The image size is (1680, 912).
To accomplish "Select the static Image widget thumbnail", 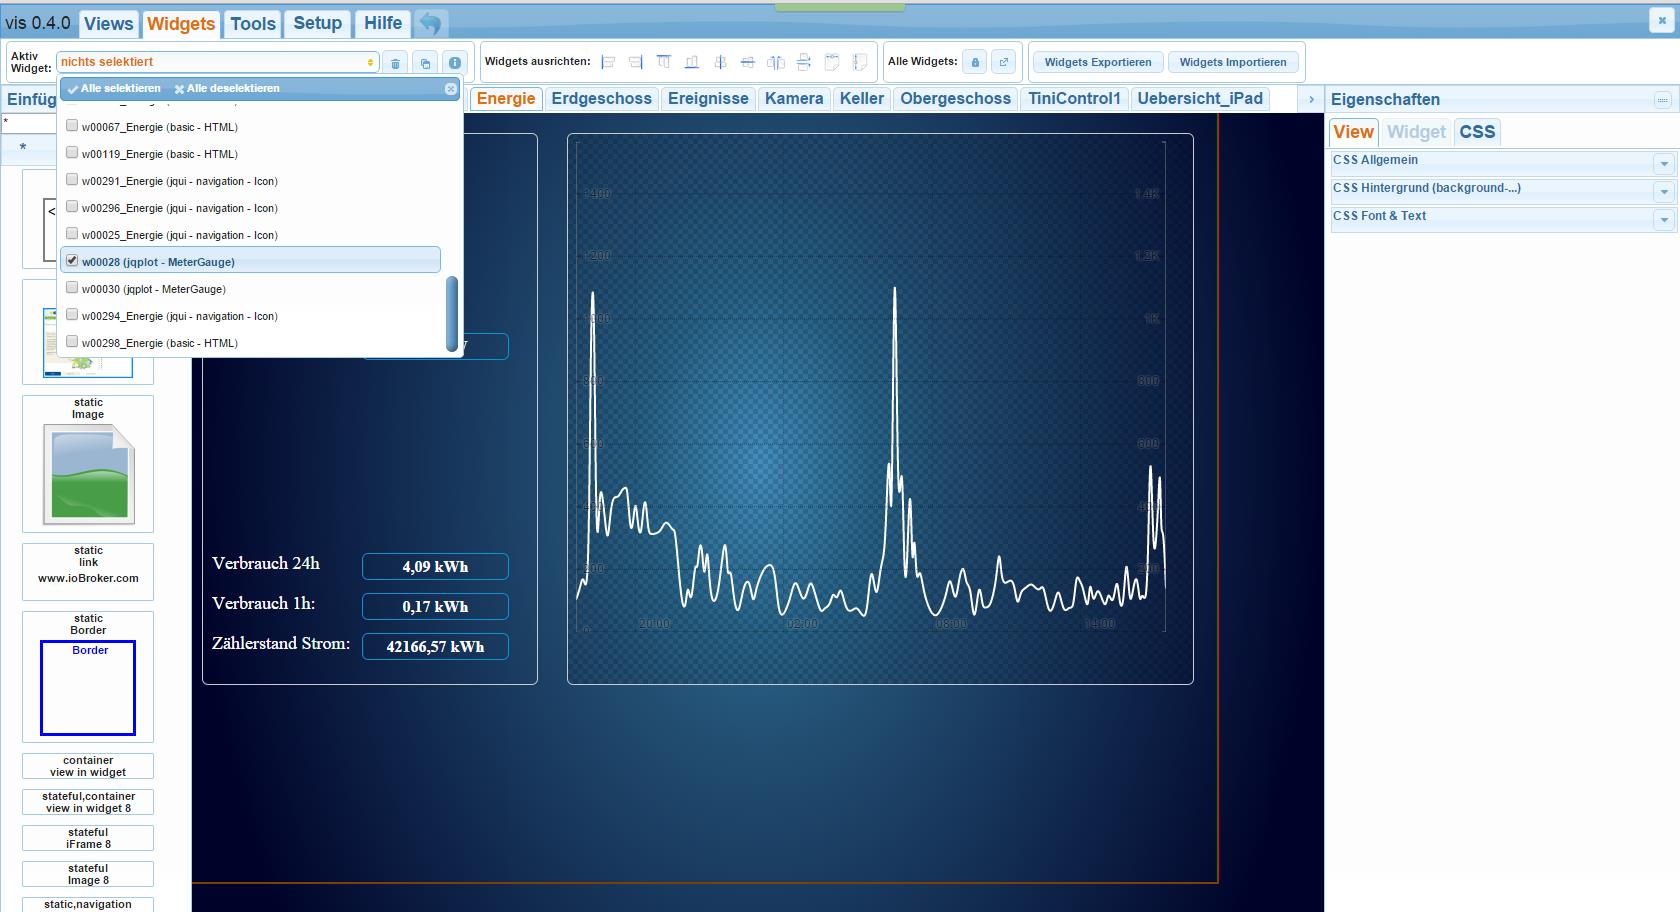I will [88, 473].
